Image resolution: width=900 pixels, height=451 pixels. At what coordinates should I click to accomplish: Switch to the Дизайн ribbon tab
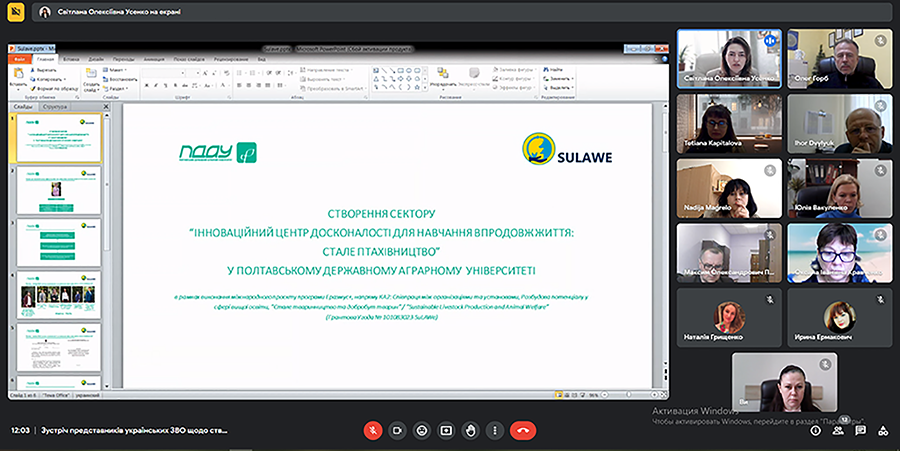pyautogui.click(x=96, y=59)
